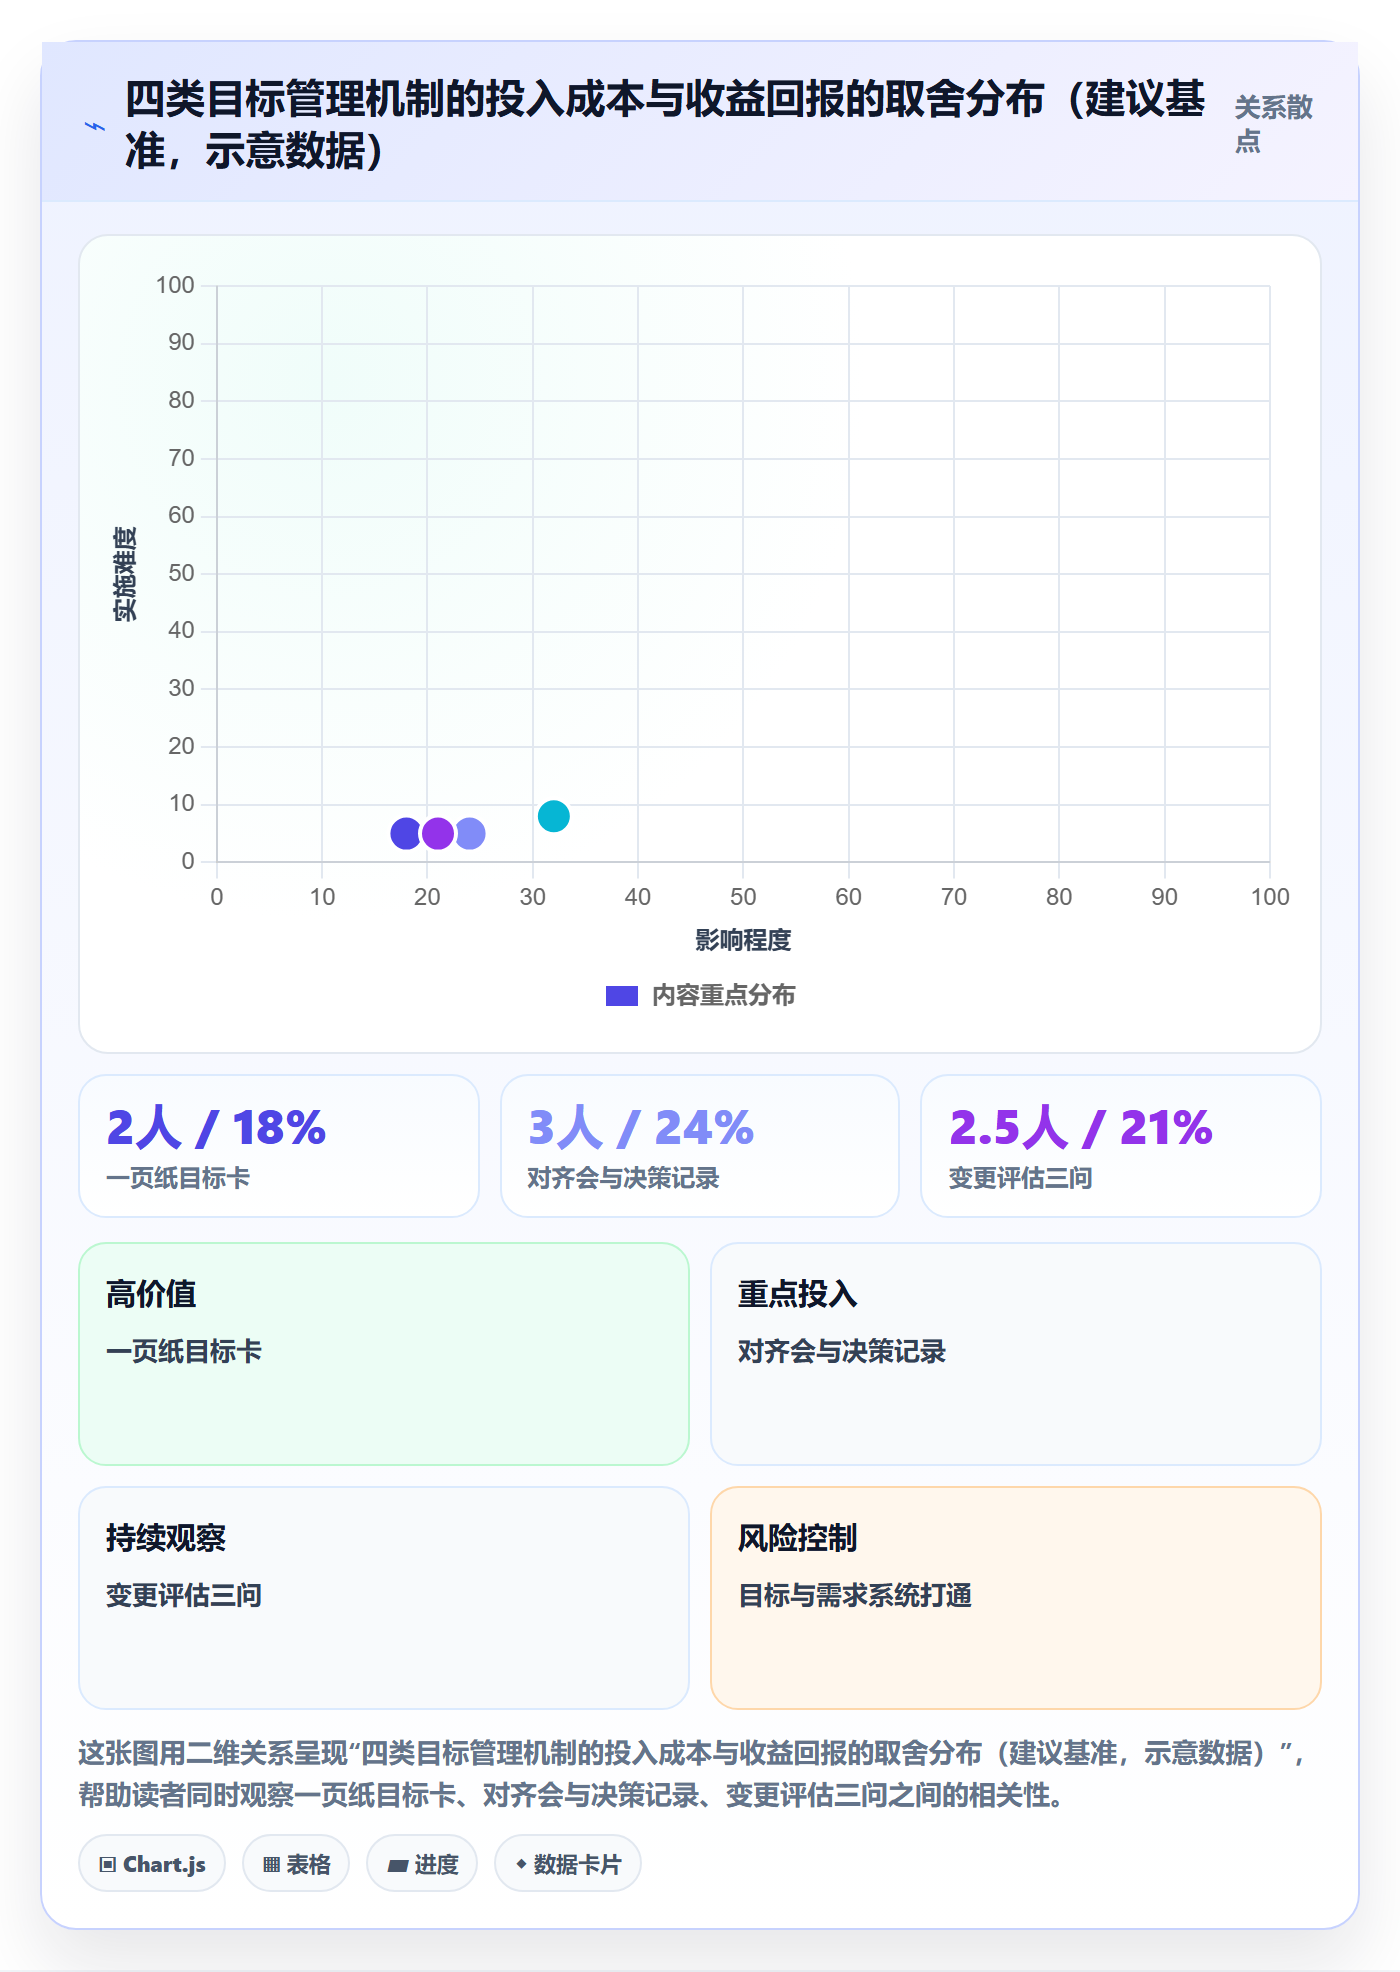Click the x-axis tick label 100

click(1270, 897)
